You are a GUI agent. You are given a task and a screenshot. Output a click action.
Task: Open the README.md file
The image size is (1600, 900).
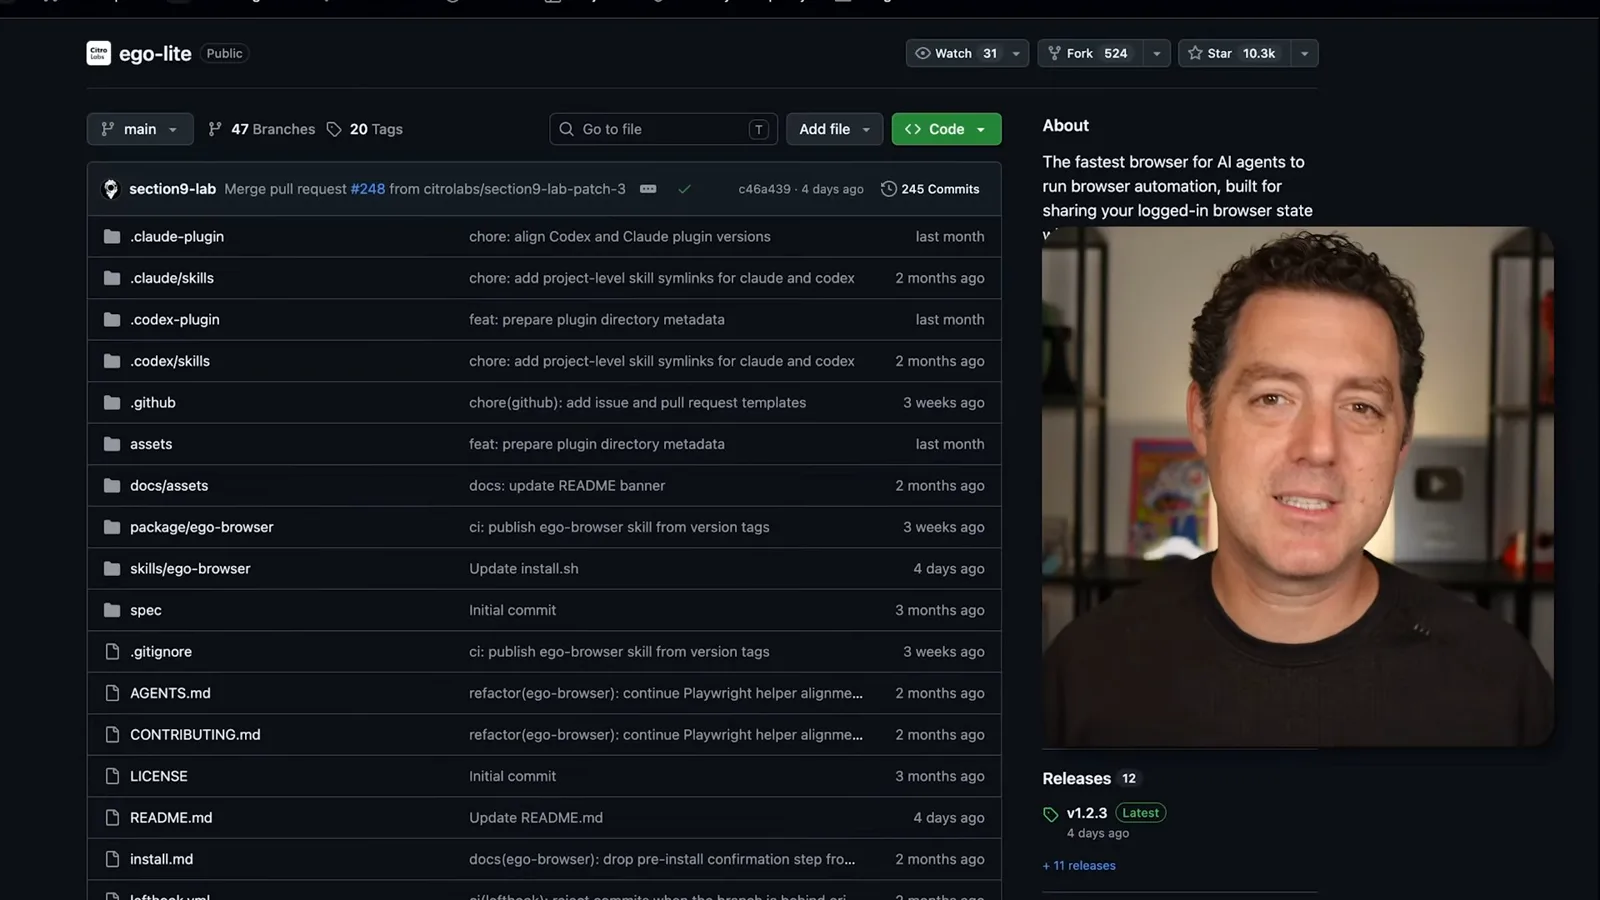tap(171, 818)
